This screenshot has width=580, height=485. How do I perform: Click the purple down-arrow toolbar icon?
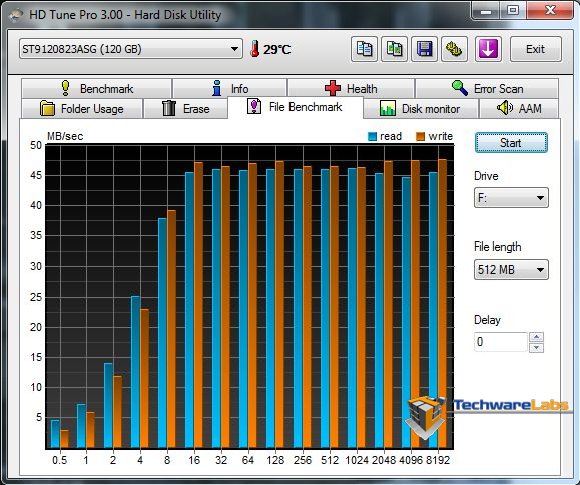tap(488, 49)
